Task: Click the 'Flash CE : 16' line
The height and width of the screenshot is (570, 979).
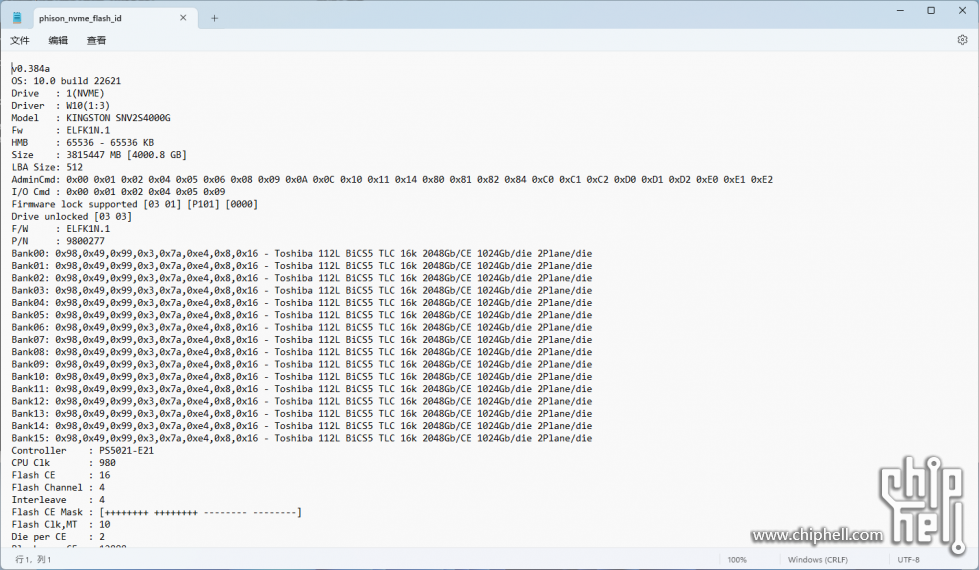Action: coord(61,475)
